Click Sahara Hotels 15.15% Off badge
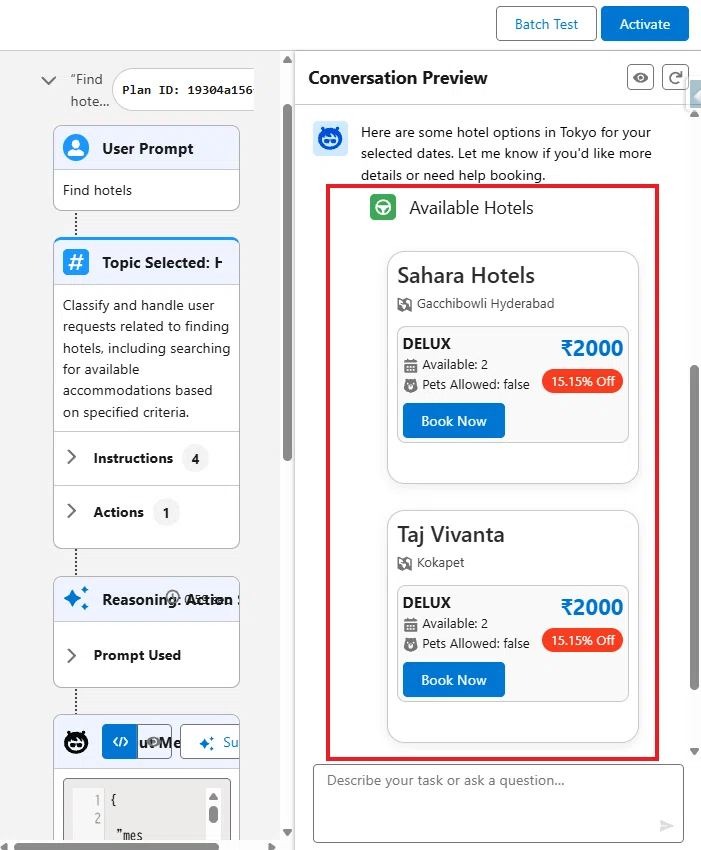701x850 pixels. click(x=582, y=382)
